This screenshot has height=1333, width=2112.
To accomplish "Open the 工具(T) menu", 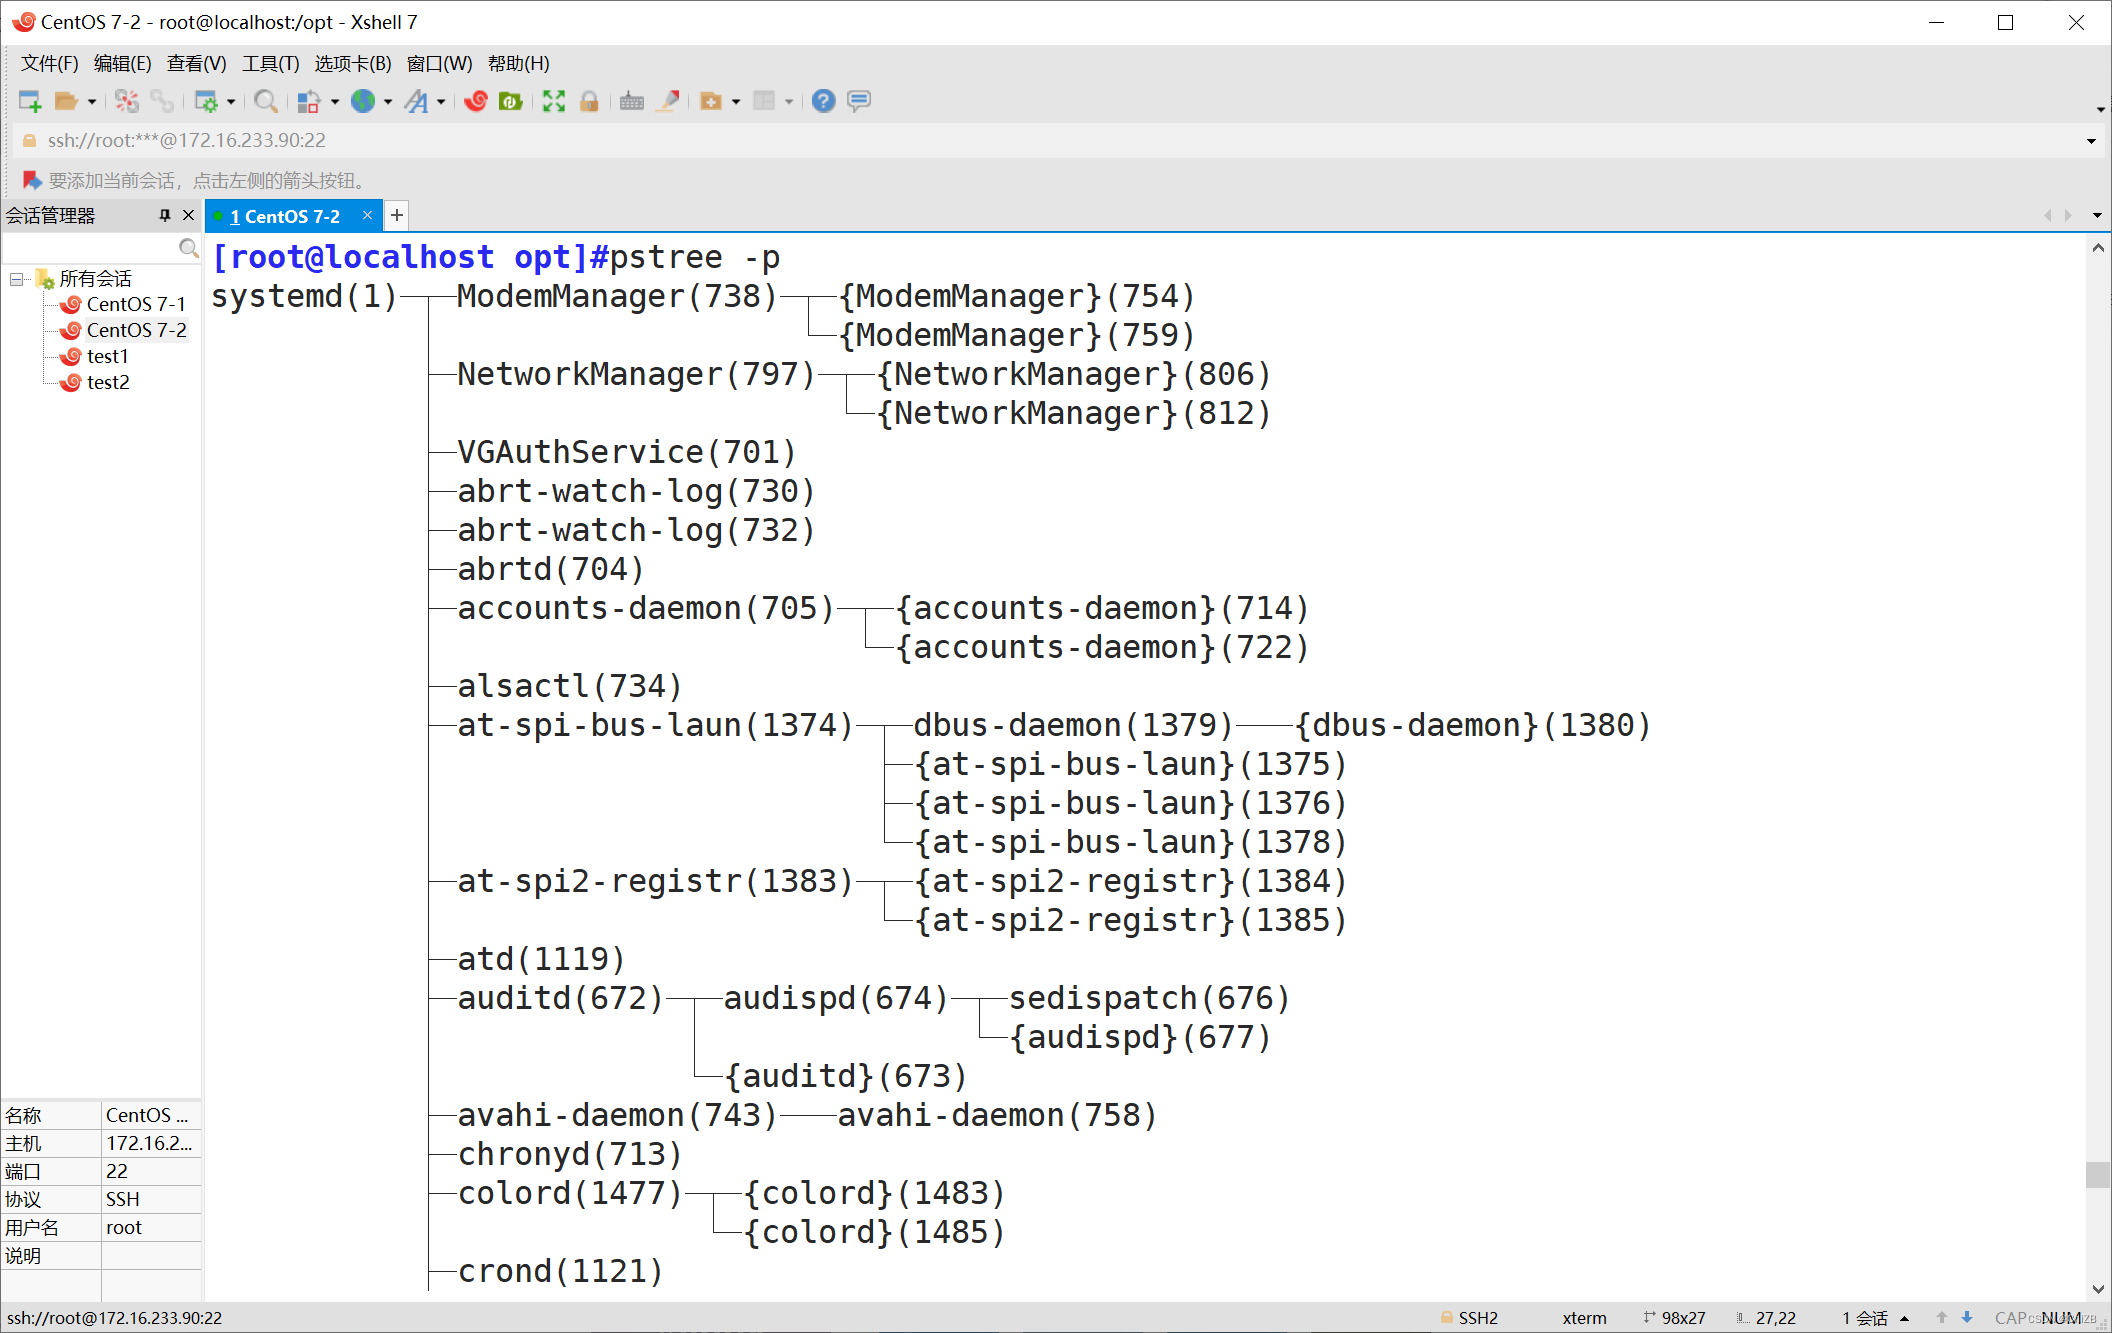I will click(270, 64).
